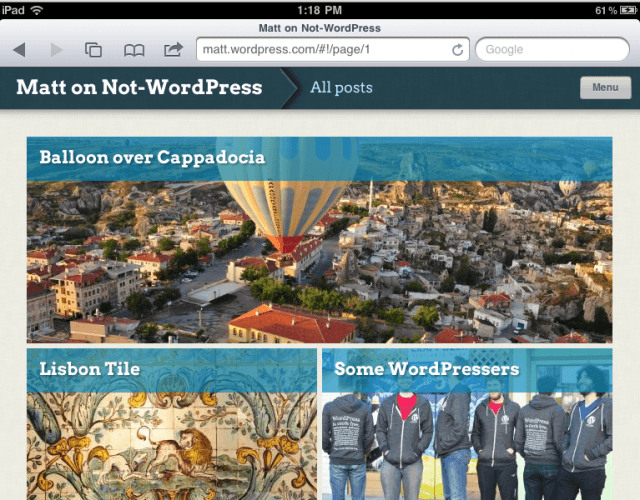Open the Some WordPressers post title

coord(427,369)
